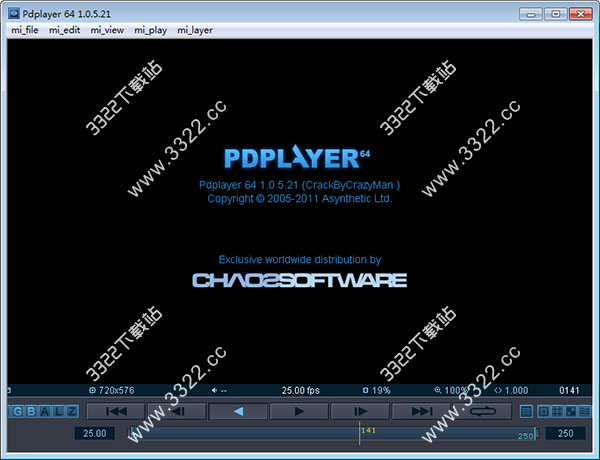Click the timeline end handle at 250

pyautogui.click(x=537, y=433)
